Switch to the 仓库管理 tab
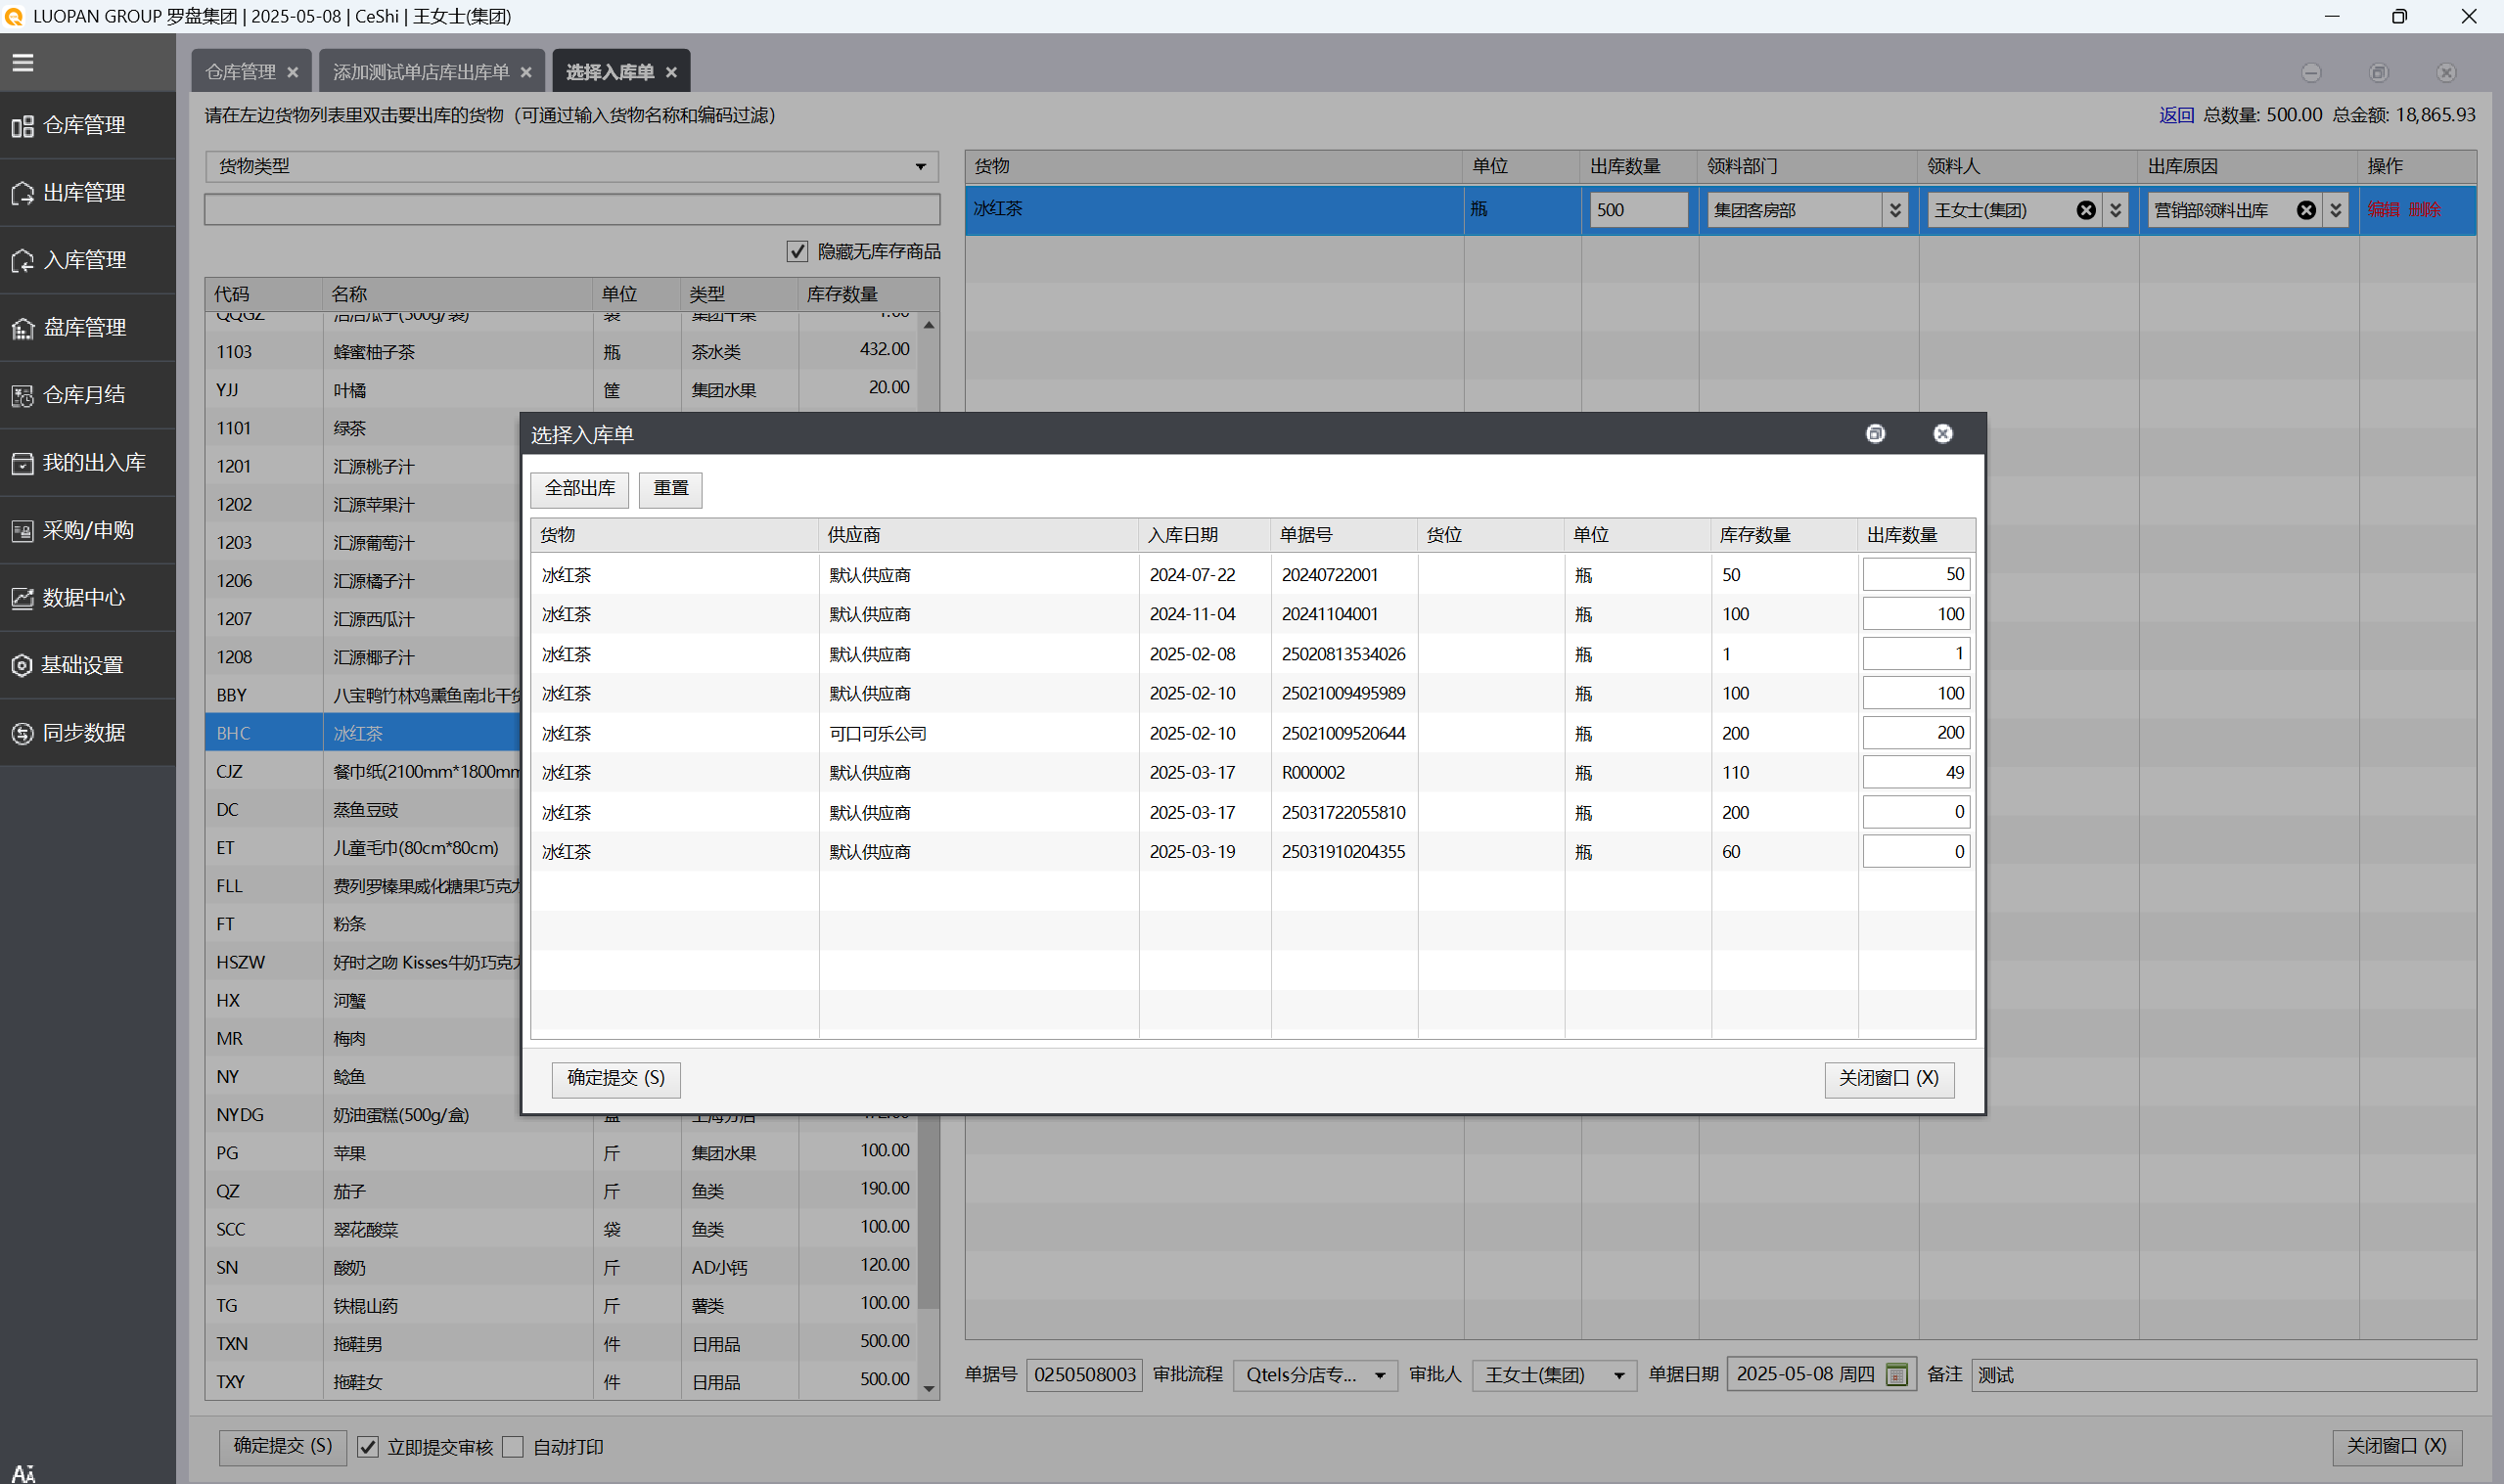 tap(240, 72)
